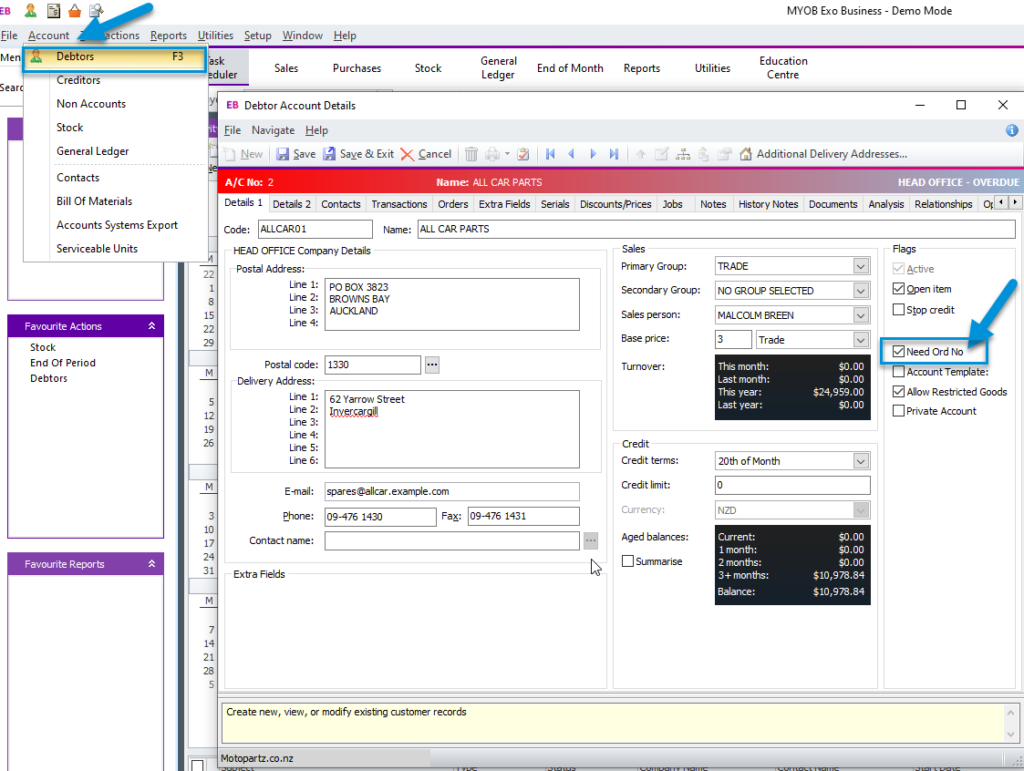This screenshot has width=1024, height=771.
Task: Click the document search magnifier icon in the quick-access bar
Action: [x=96, y=10]
